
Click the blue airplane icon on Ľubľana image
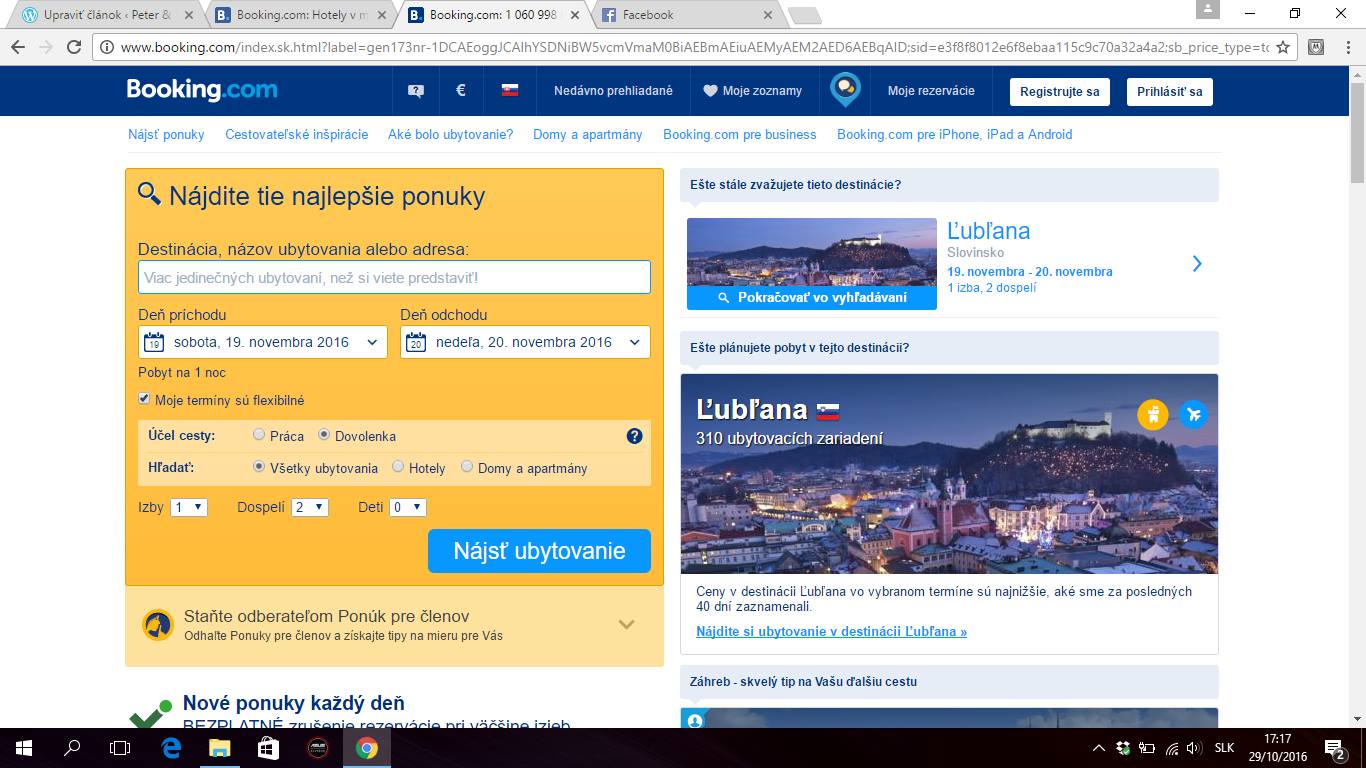tap(1193, 414)
